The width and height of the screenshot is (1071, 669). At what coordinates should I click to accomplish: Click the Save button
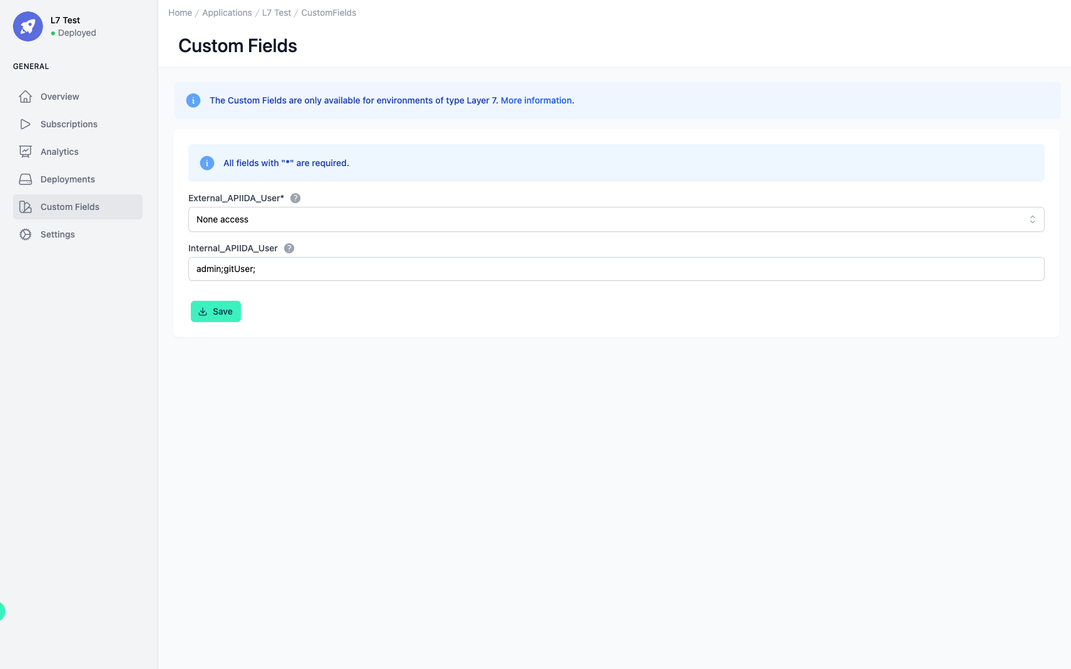pos(216,311)
